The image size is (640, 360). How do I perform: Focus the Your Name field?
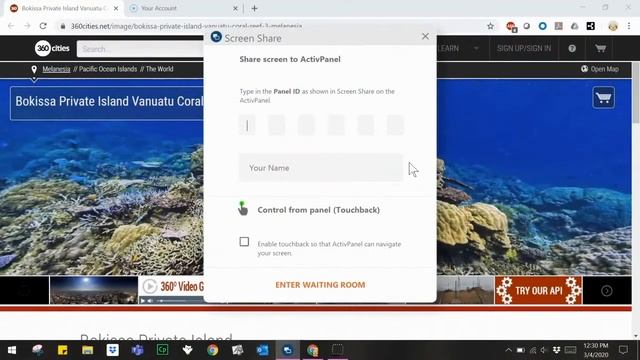321,168
